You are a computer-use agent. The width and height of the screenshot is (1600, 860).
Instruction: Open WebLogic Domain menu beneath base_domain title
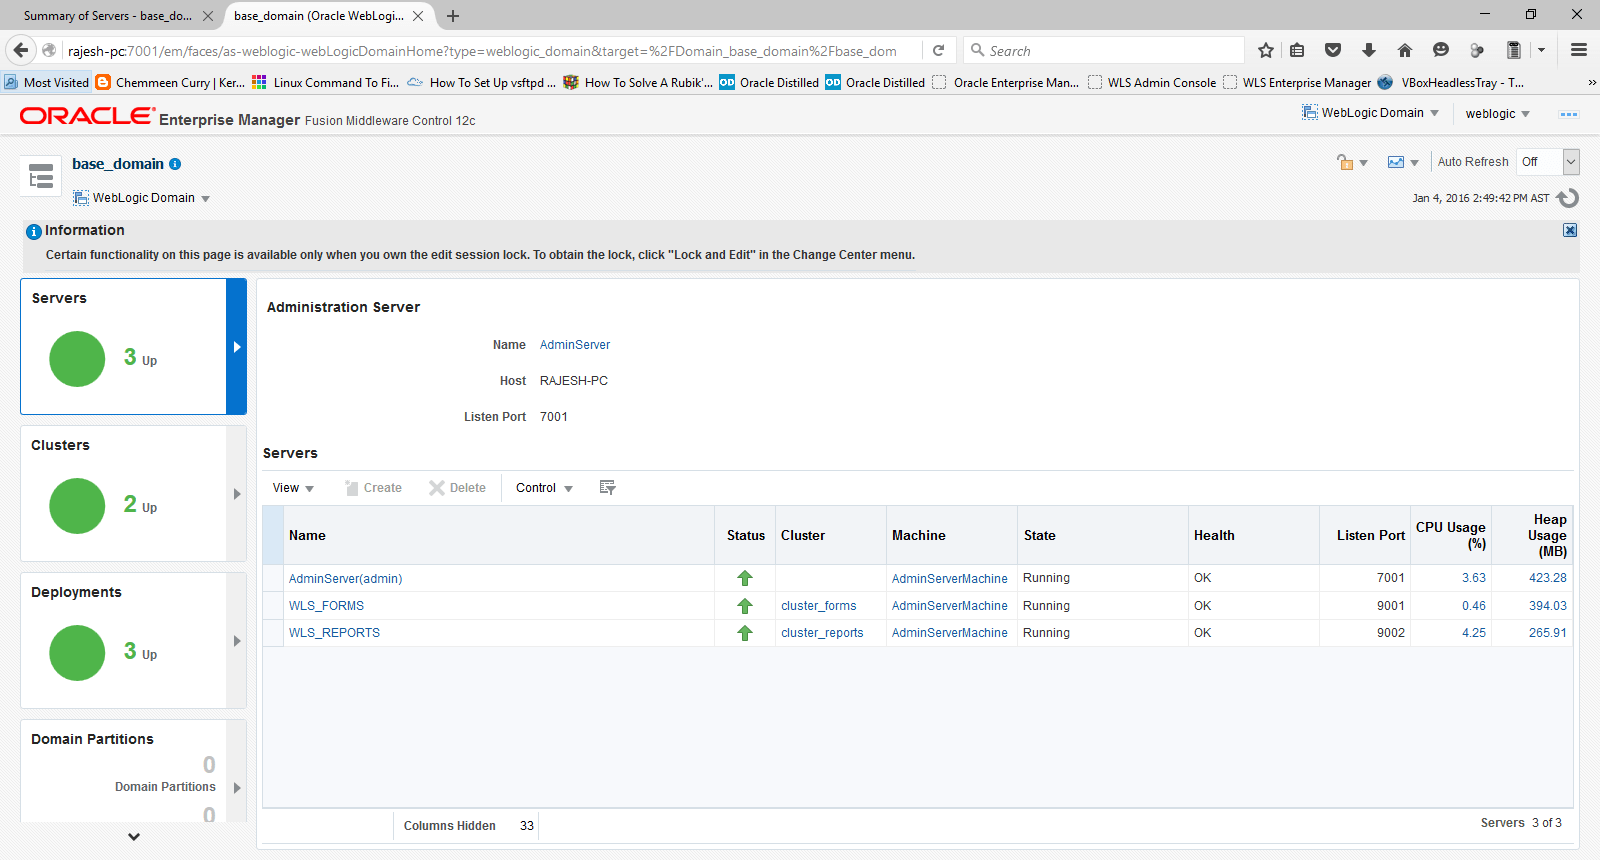pyautogui.click(x=141, y=198)
